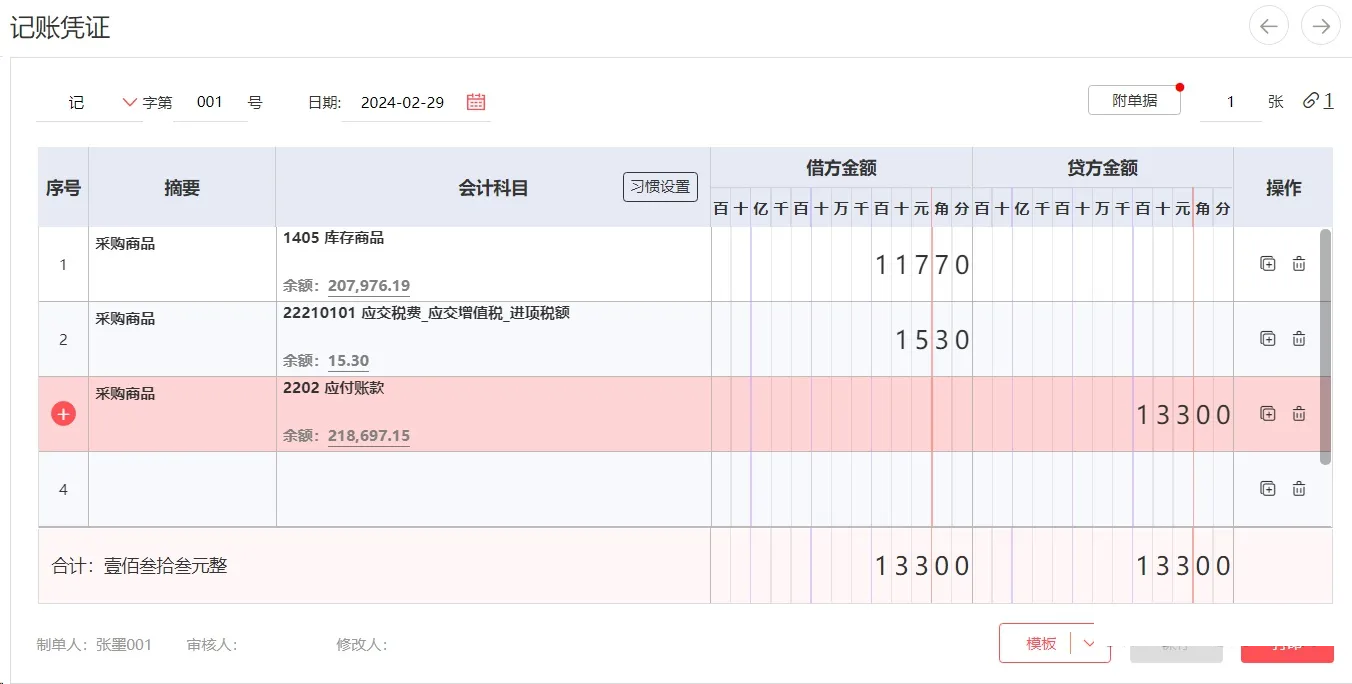This screenshot has height=684, width=1352.
Task: Open the 模板 template dropdown arrow
Action: pyautogui.click(x=1090, y=643)
